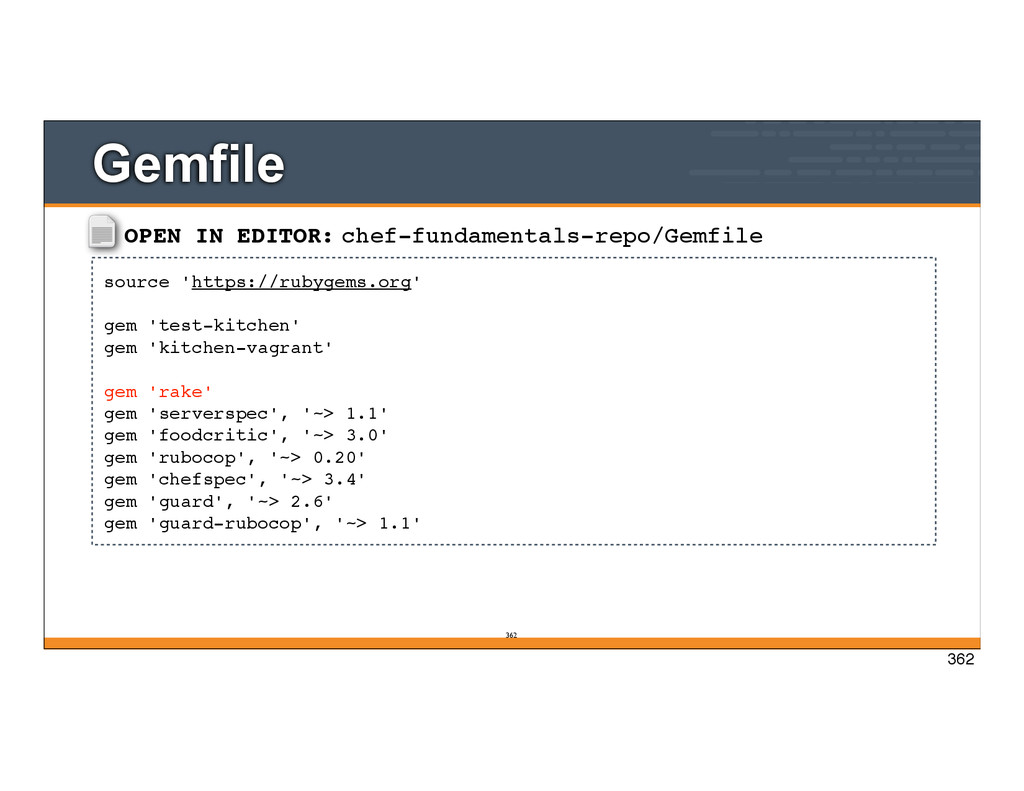Image resolution: width=1024 pixels, height=791 pixels.
Task: Click the line gem 'guard-rubocop', '~> 1.1'
Action: click(x=262, y=524)
